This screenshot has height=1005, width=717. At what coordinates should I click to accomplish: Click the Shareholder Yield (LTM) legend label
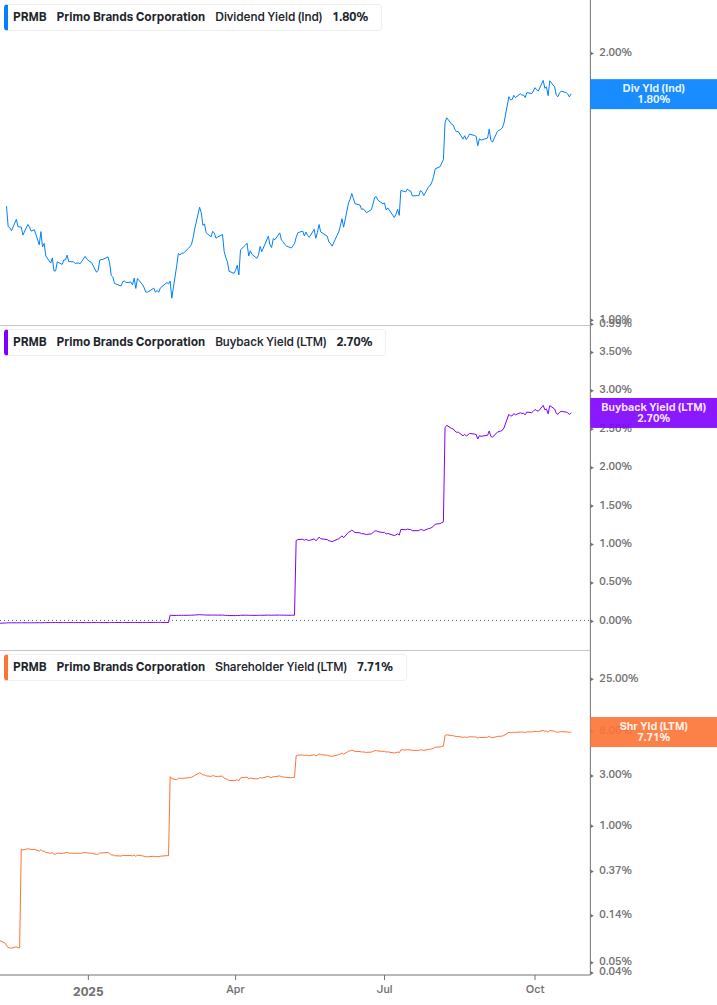281,667
